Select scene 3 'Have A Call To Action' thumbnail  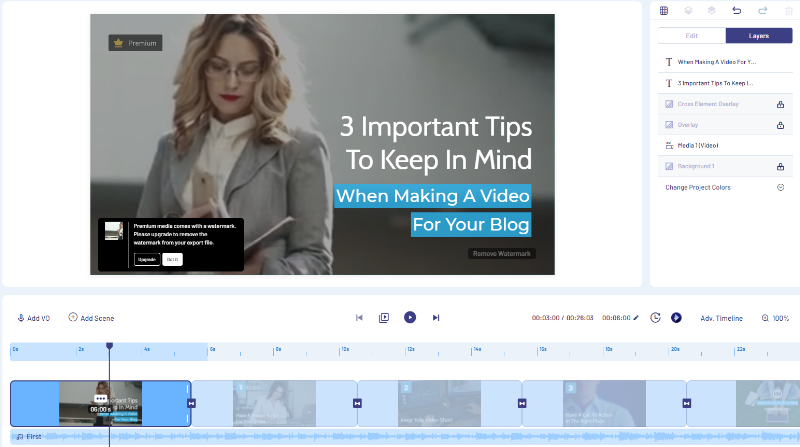click(604, 404)
